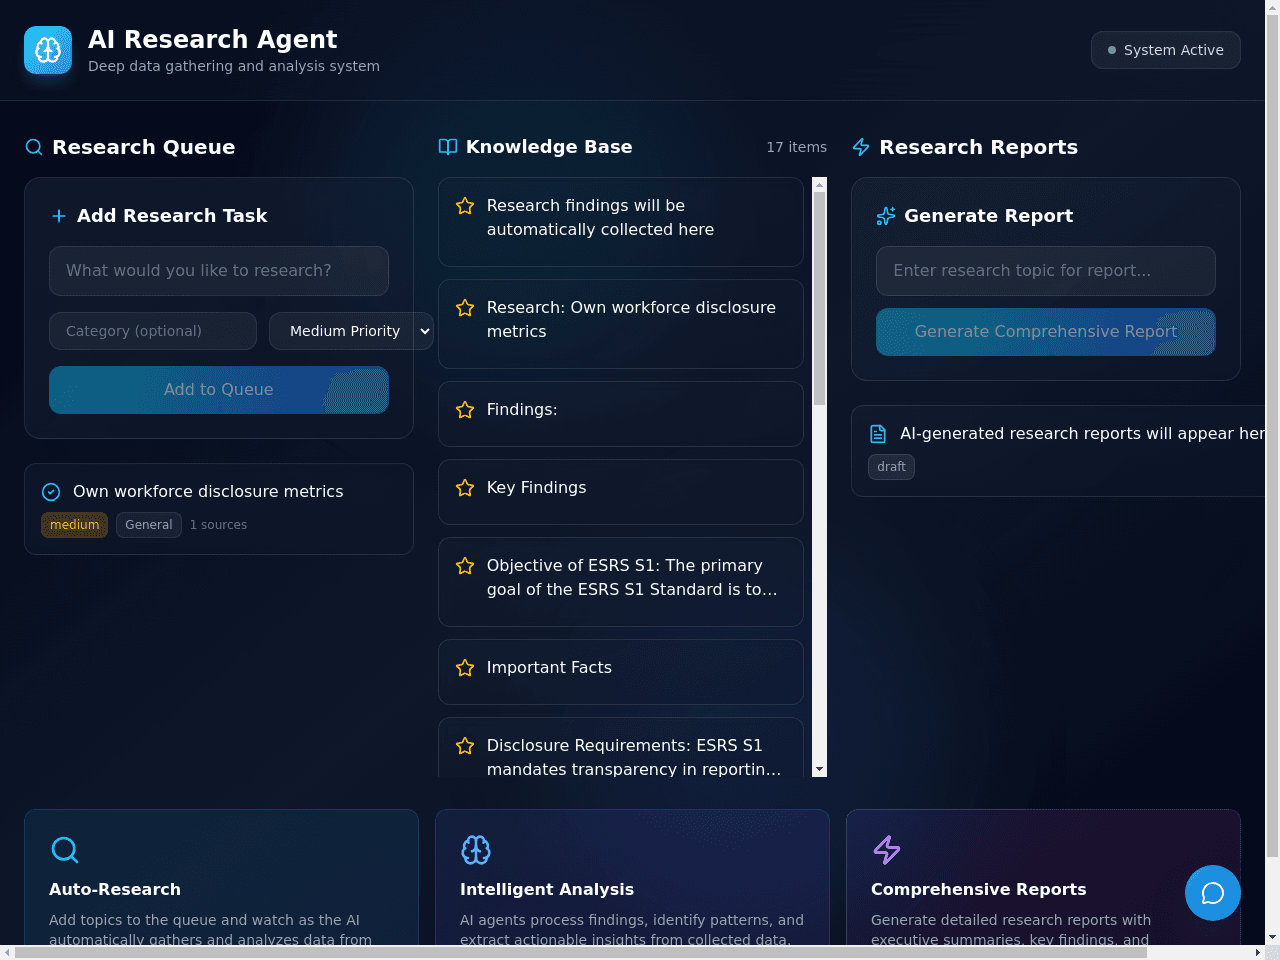Open the Medium Priority dropdown

coord(351,331)
